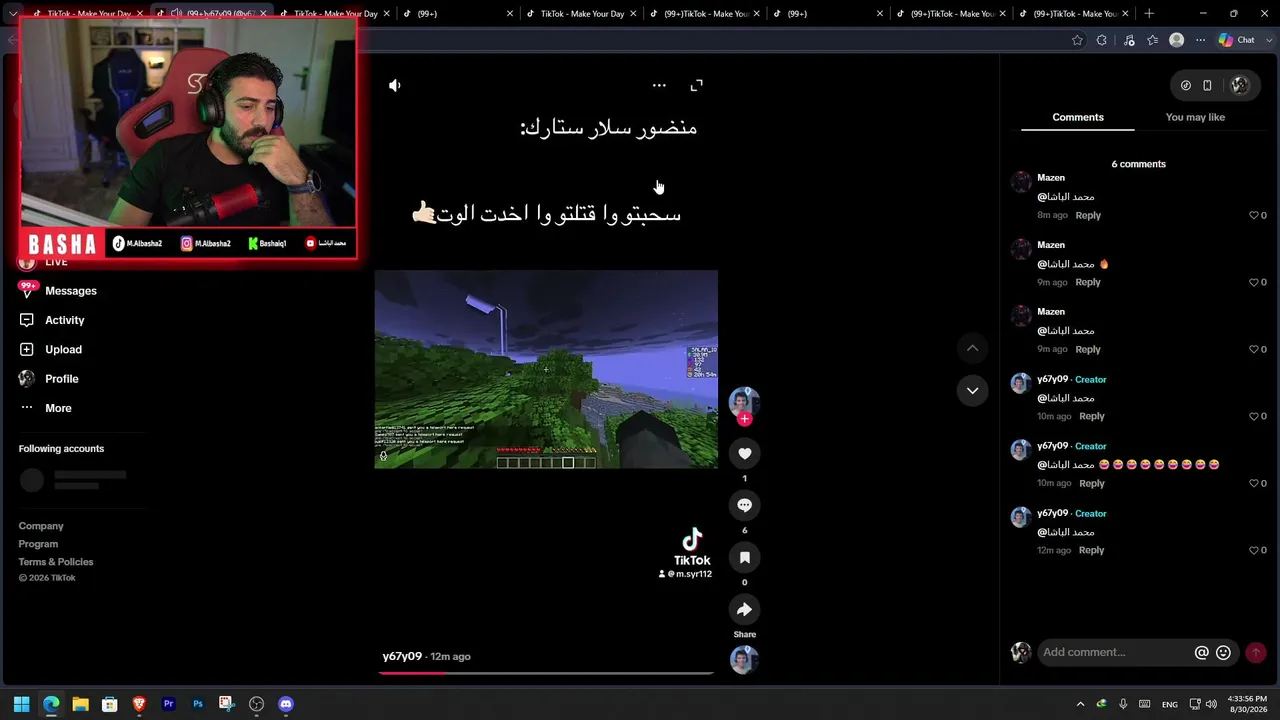
Task: Go to the next video with down arrow
Action: click(x=972, y=391)
